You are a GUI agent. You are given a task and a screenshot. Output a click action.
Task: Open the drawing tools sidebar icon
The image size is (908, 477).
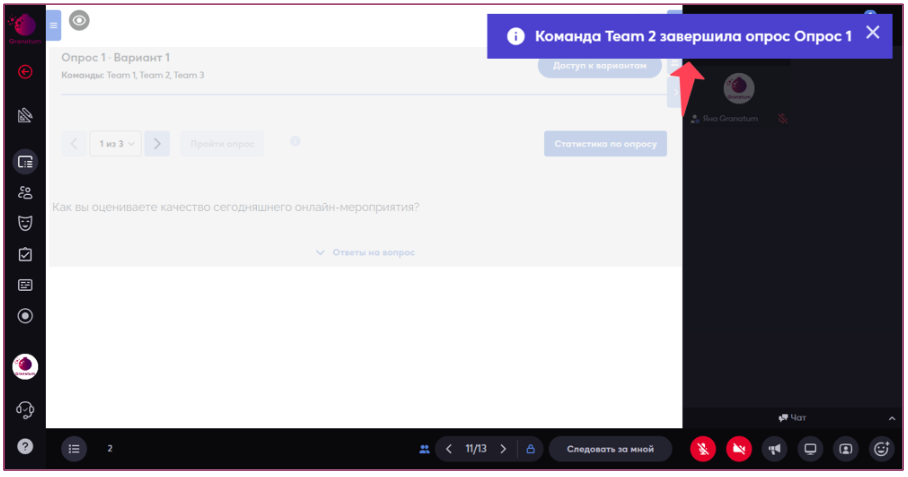click(25, 116)
